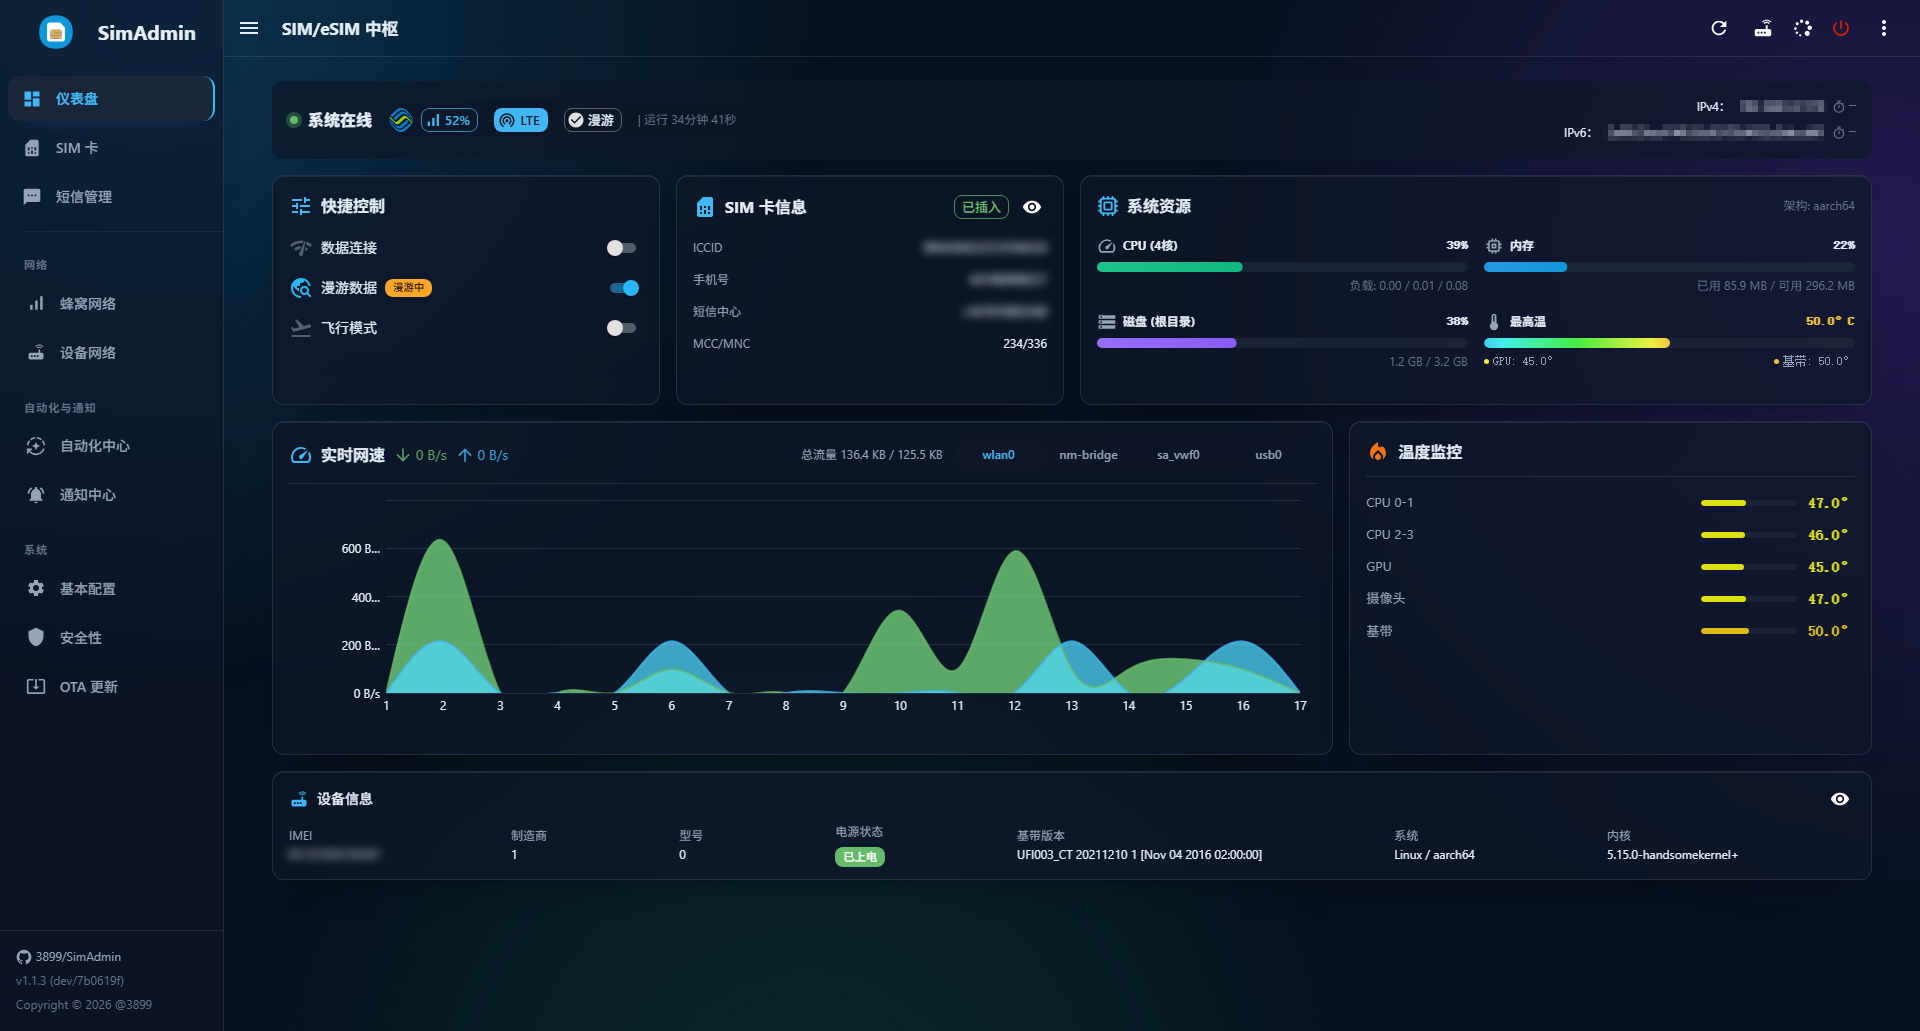
Task: Open the 3899/SimAdmin GitHub link
Action: [x=69, y=957]
